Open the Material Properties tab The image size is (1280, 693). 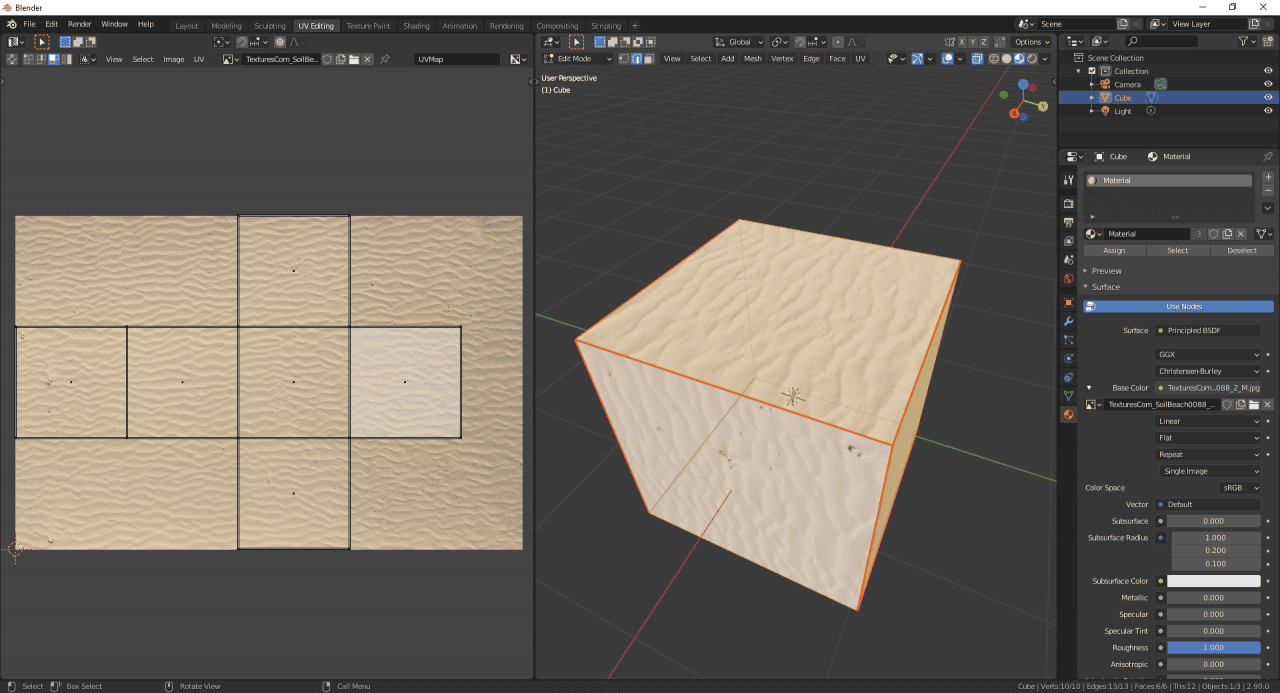[x=1068, y=414]
